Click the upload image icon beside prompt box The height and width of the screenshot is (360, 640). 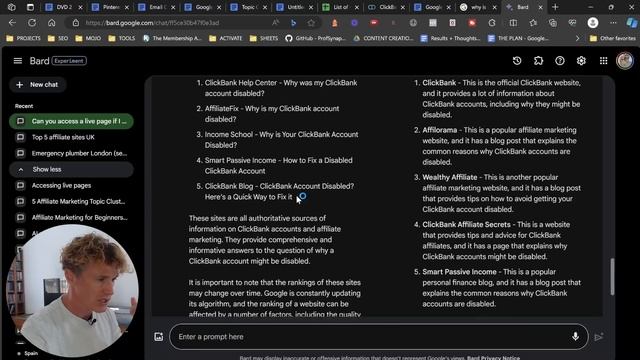(x=159, y=337)
